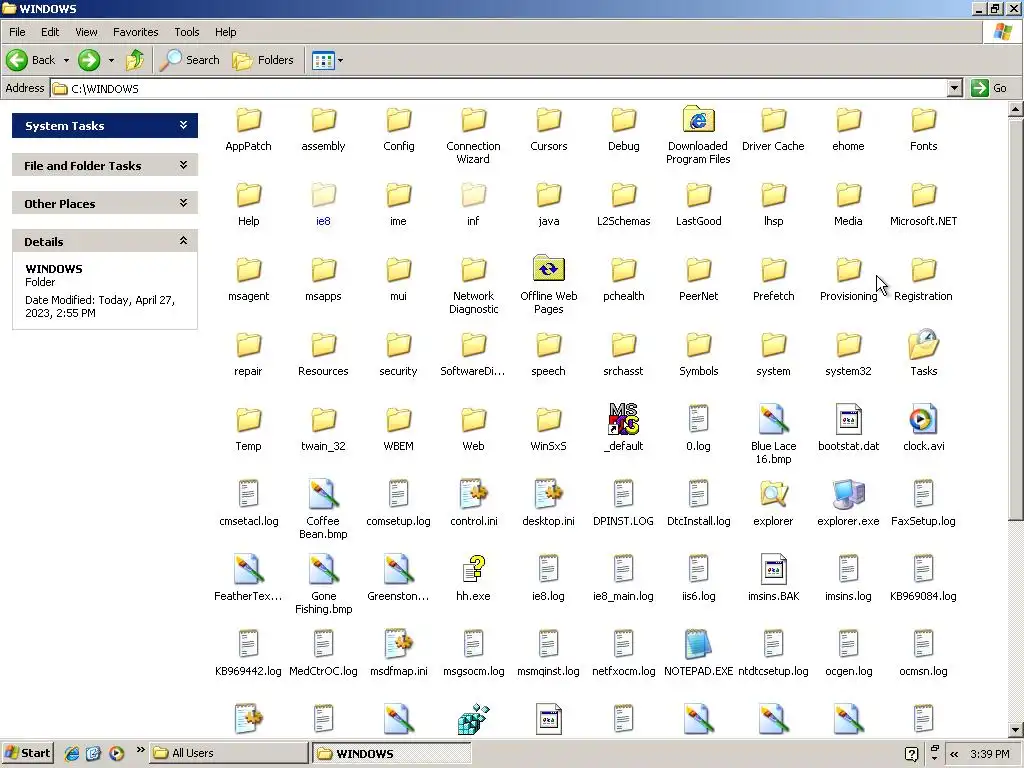Select the desktop.ini settings file icon
The width and height of the screenshot is (1024, 768).
tap(549, 494)
